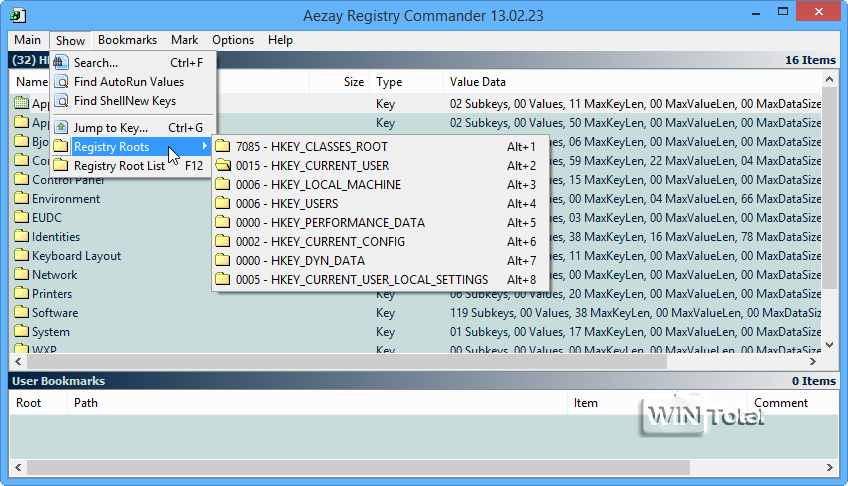848x486 pixels.
Task: Click the magnifier icon beside Find ShellNew Keys
Action: [61, 101]
